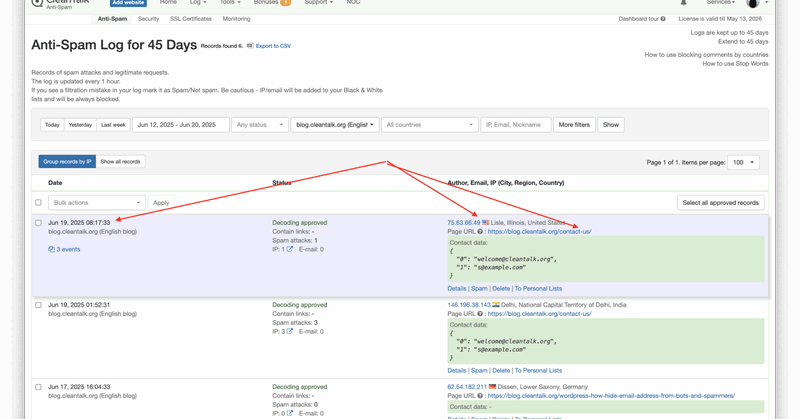800x419 pixels.
Task: Filter the log by Today
Action: [x=52, y=125]
